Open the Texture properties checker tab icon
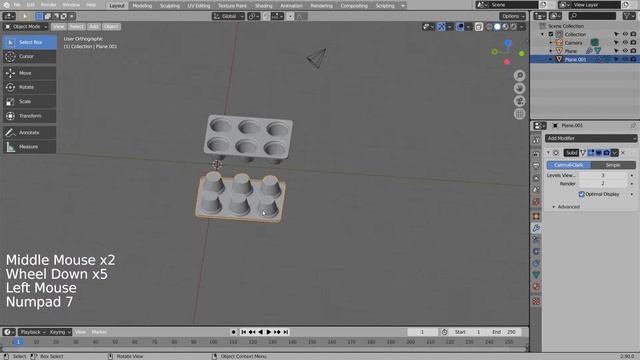 [536, 301]
